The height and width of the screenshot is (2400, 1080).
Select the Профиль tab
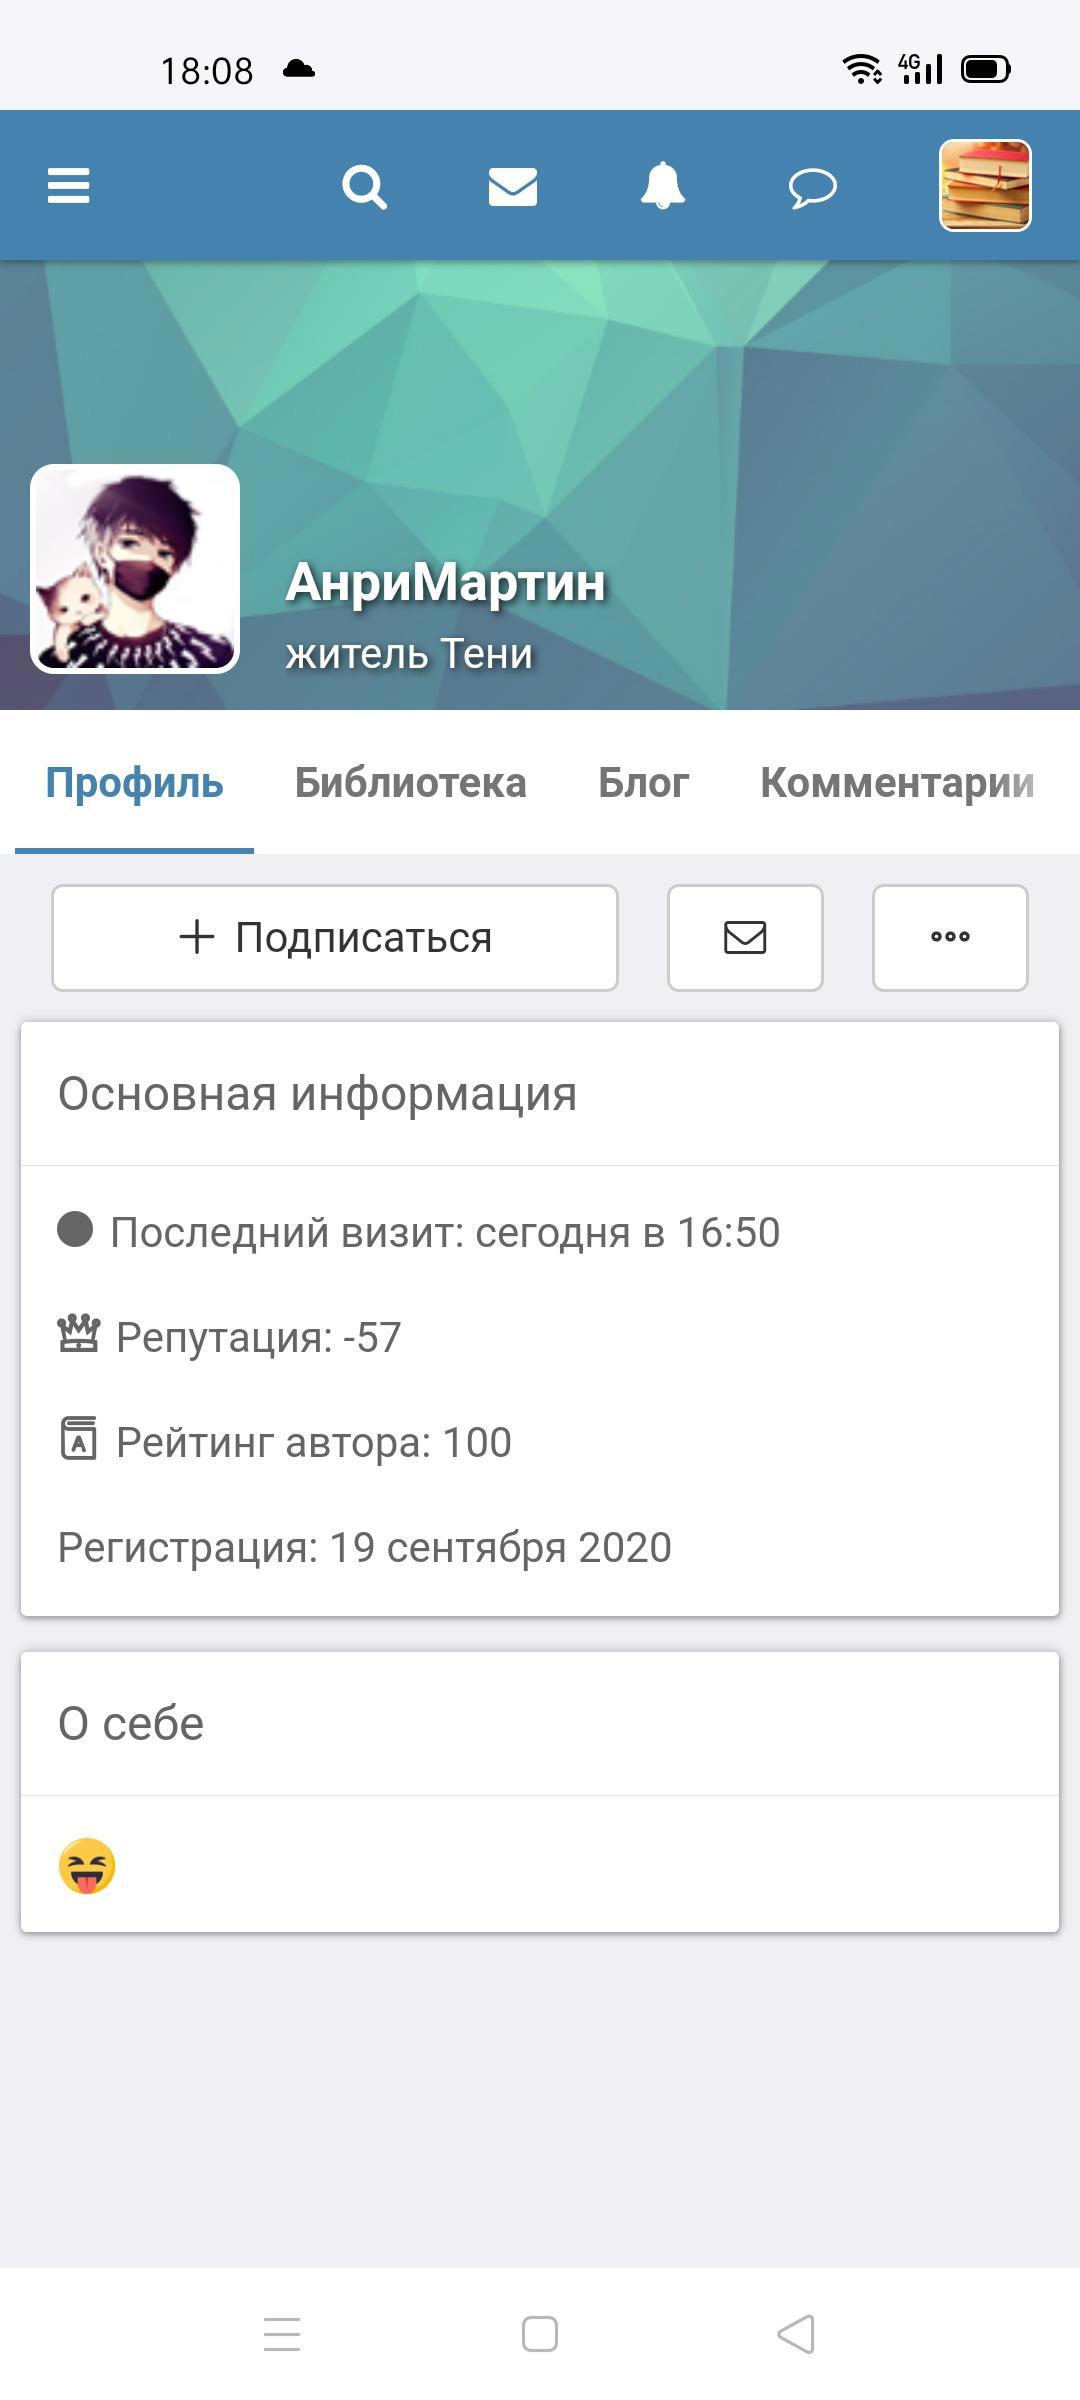pyautogui.click(x=134, y=783)
